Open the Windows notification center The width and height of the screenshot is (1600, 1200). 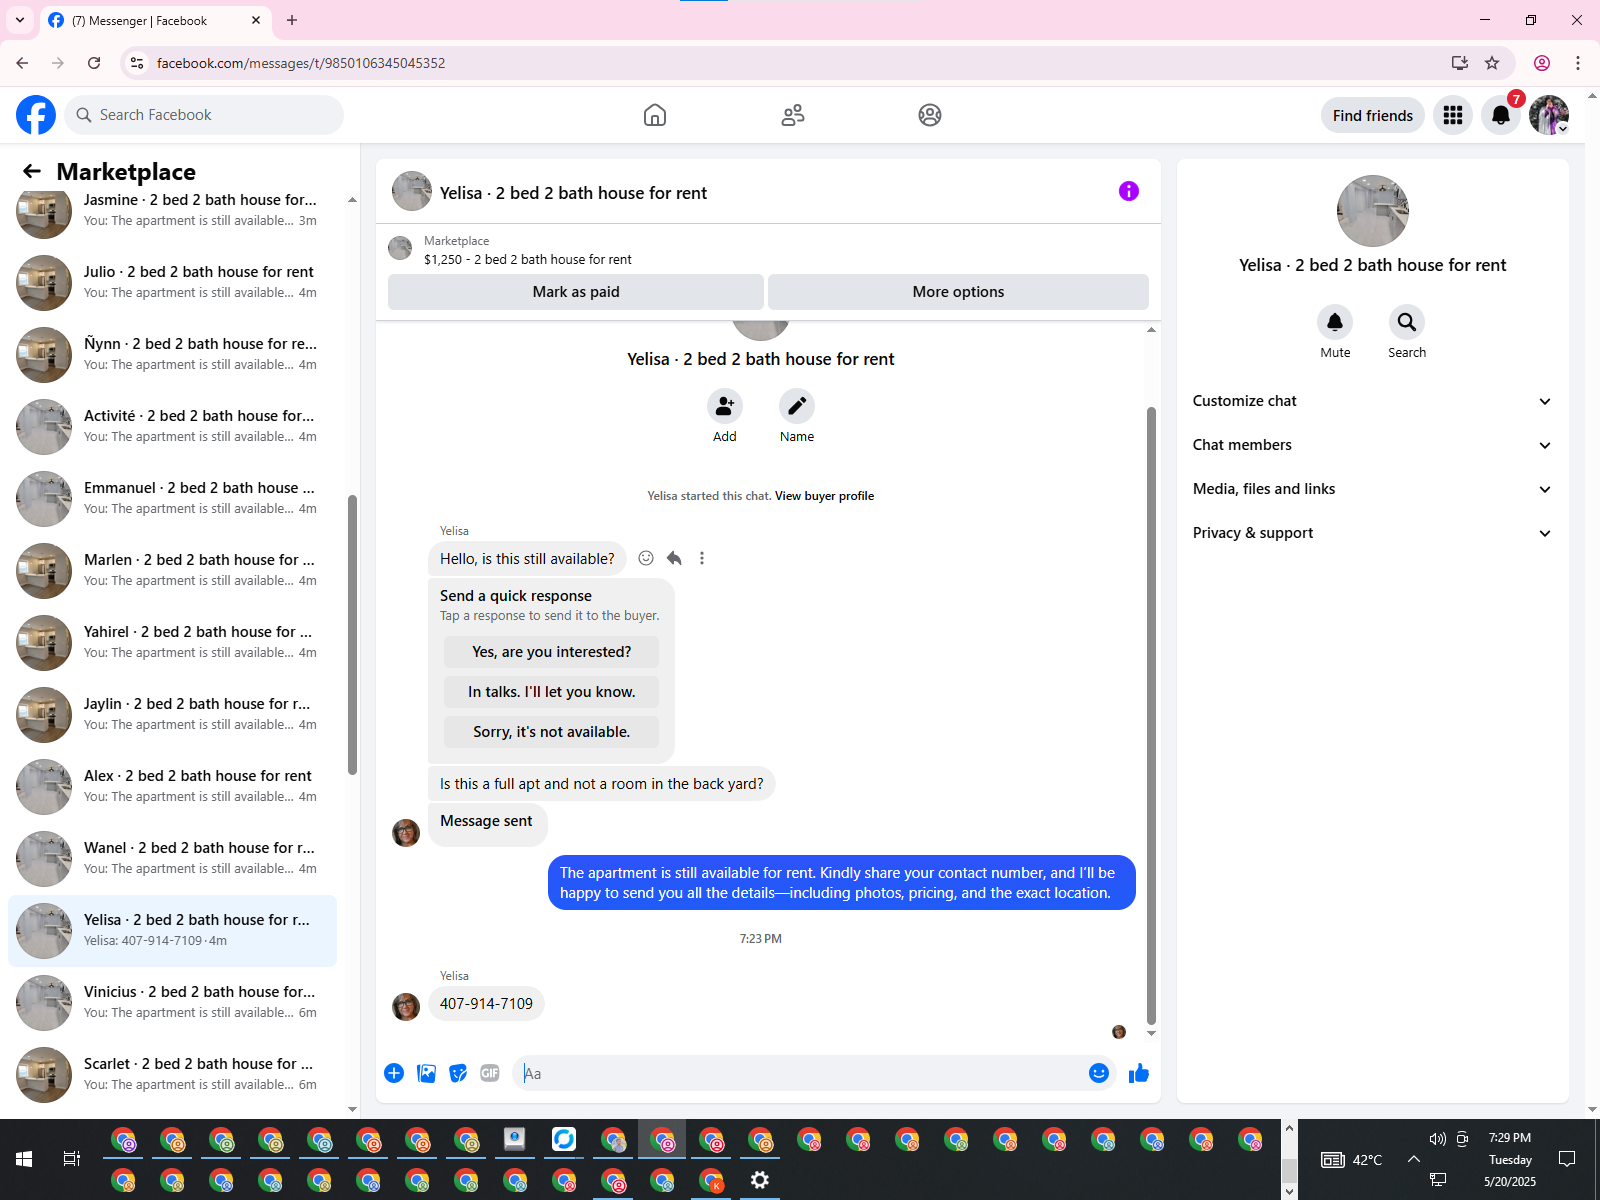[1567, 1159]
